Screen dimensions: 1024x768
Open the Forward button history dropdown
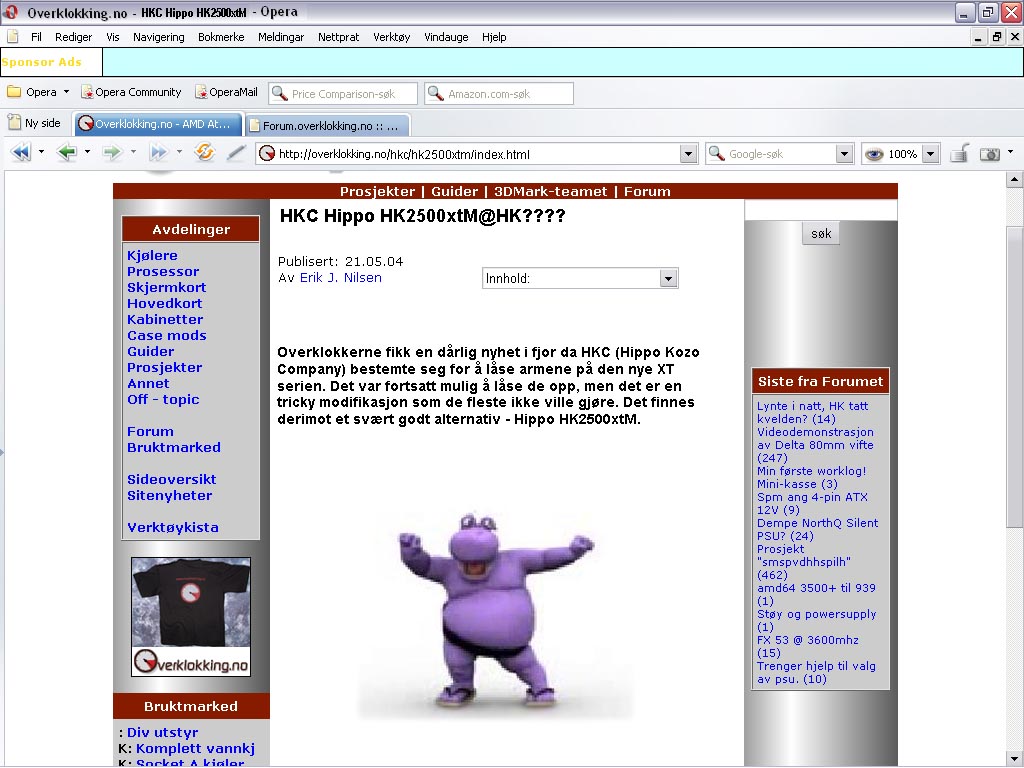[133, 152]
